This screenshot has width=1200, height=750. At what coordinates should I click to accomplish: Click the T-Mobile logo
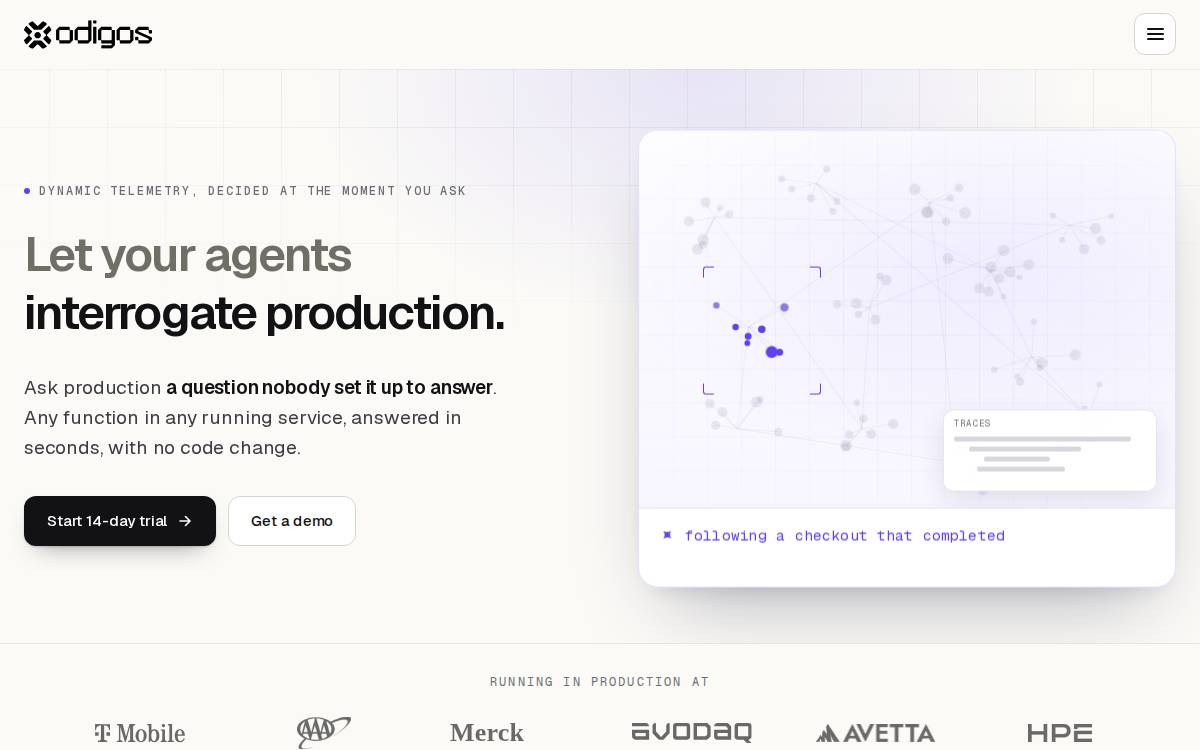[140, 733]
